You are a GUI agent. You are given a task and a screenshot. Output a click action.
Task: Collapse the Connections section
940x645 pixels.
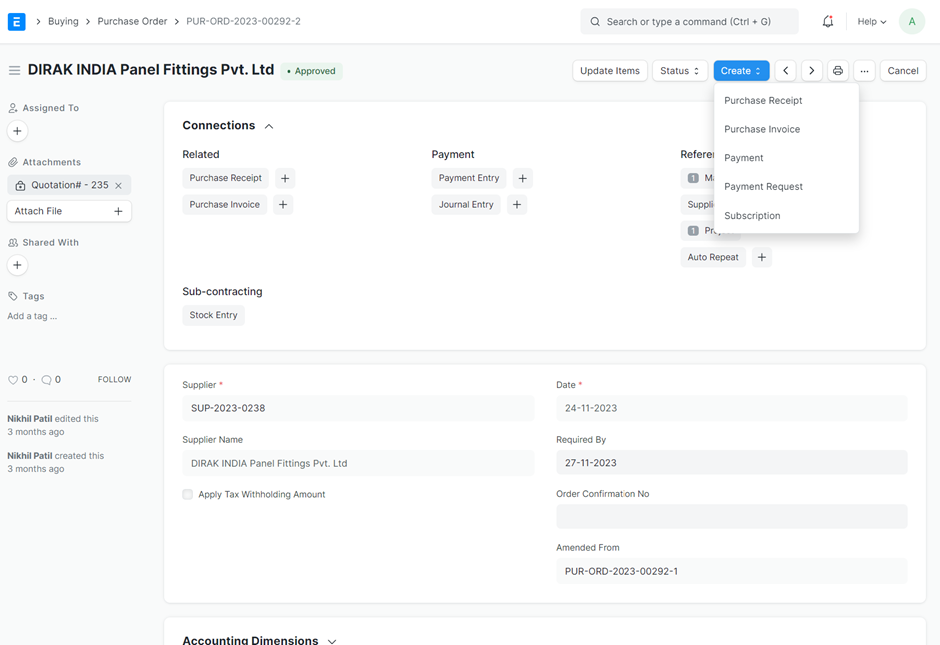pyautogui.click(x=269, y=126)
